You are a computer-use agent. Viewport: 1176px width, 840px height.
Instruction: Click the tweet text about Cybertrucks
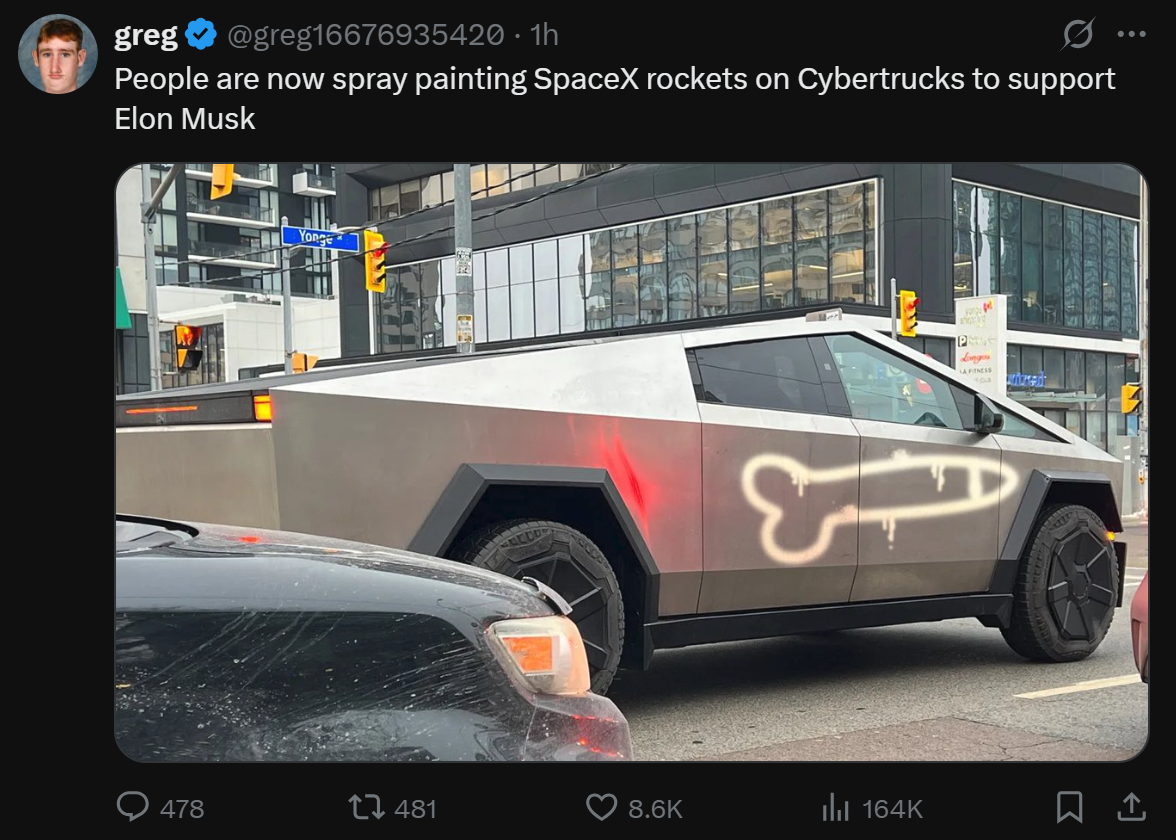tap(615, 98)
